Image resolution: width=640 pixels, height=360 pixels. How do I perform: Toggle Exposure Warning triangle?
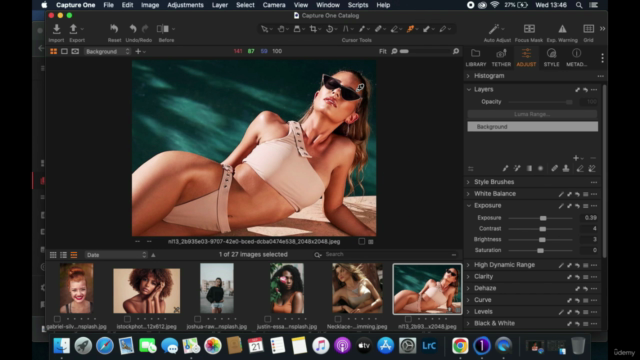(x=562, y=29)
